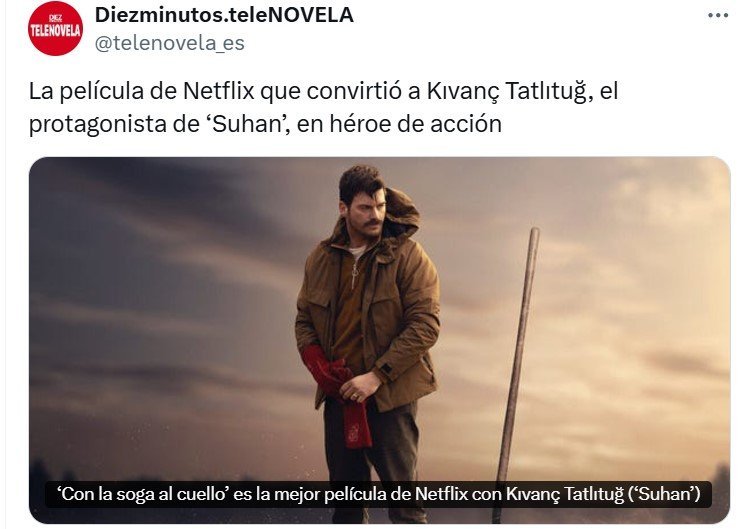Open the Diezminutos.teleNOVELA profile name
The height and width of the screenshot is (529, 746).
[x=224, y=15]
